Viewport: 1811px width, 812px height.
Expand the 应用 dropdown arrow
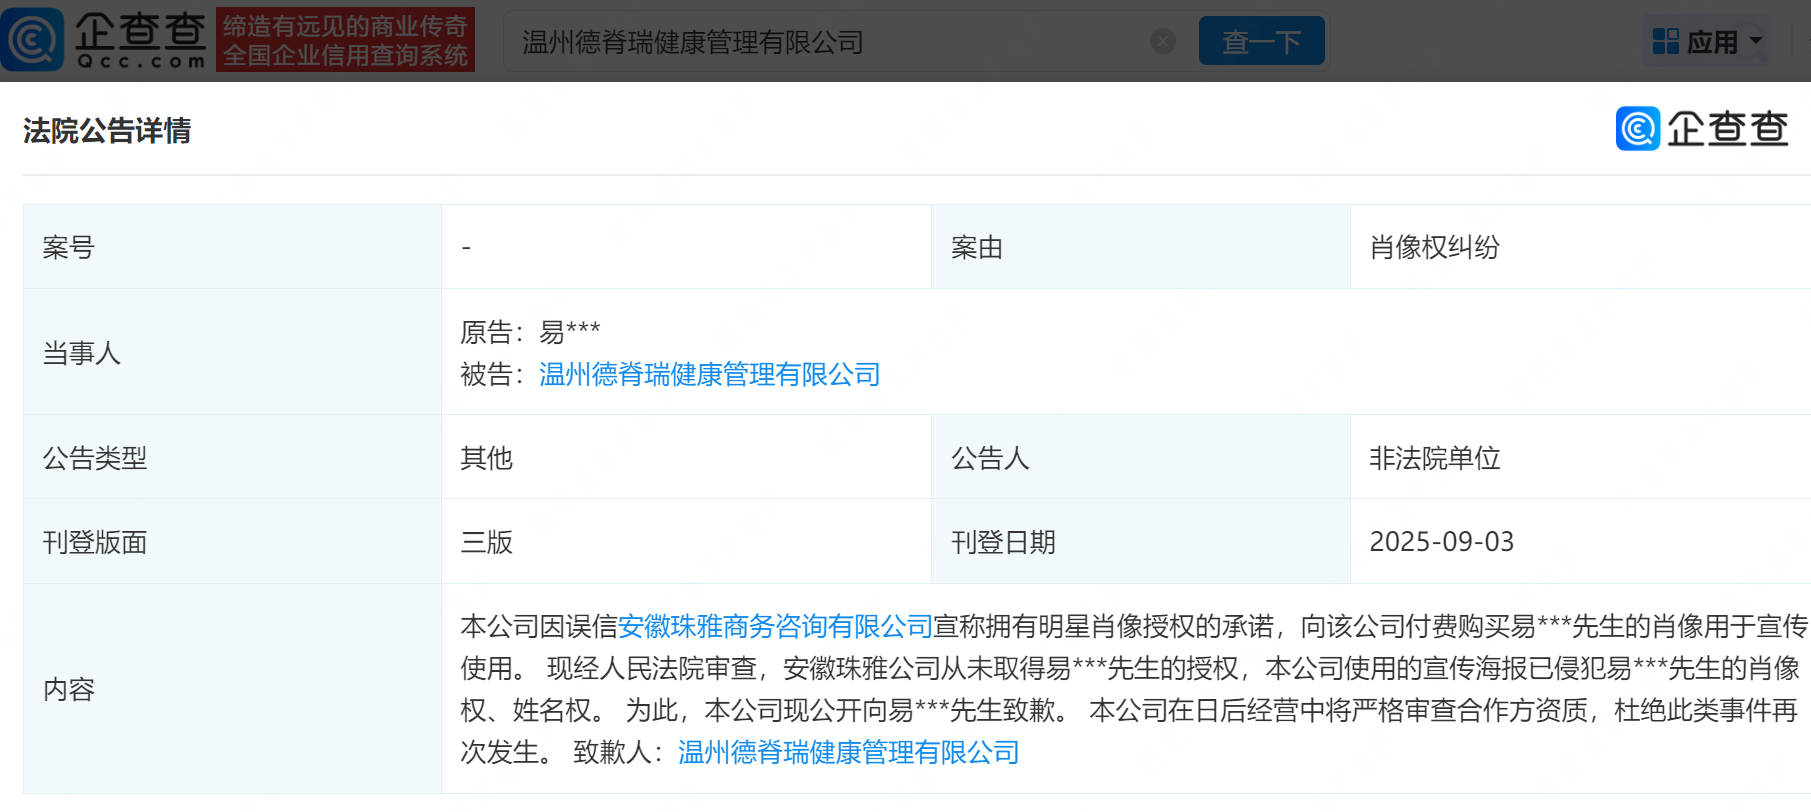tap(1756, 42)
